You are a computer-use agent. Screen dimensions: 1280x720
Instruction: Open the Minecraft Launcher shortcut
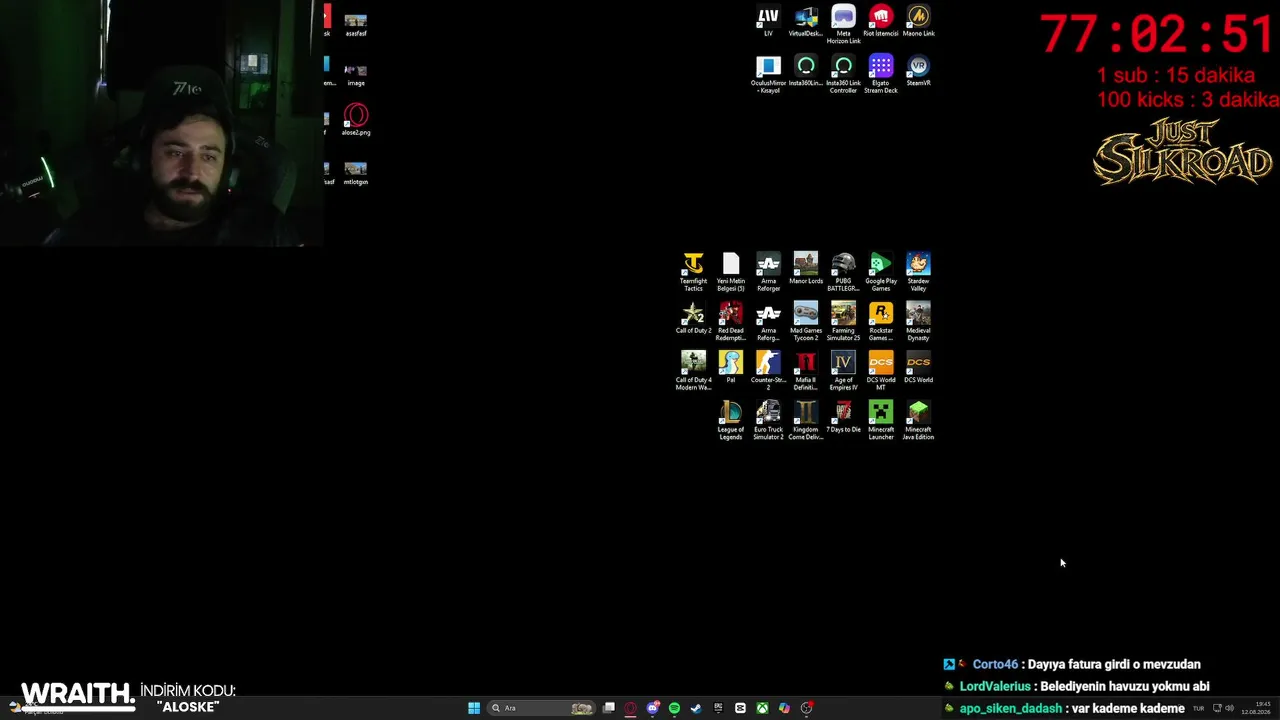pos(881,421)
